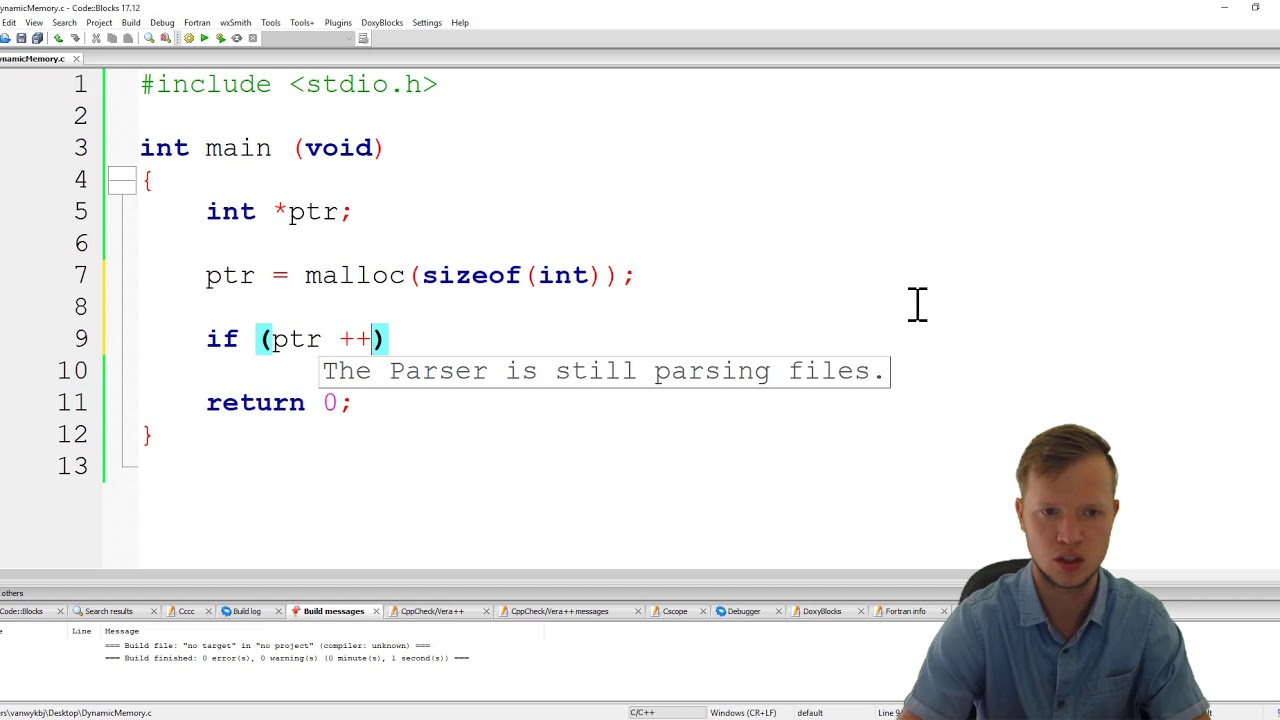Click the Save all files icon
The width and height of the screenshot is (1280, 720).
coord(37,38)
